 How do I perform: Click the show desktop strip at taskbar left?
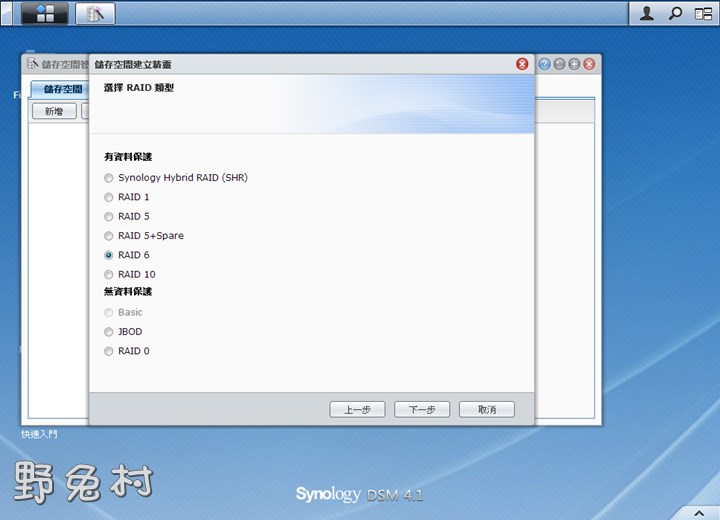pos(6,13)
